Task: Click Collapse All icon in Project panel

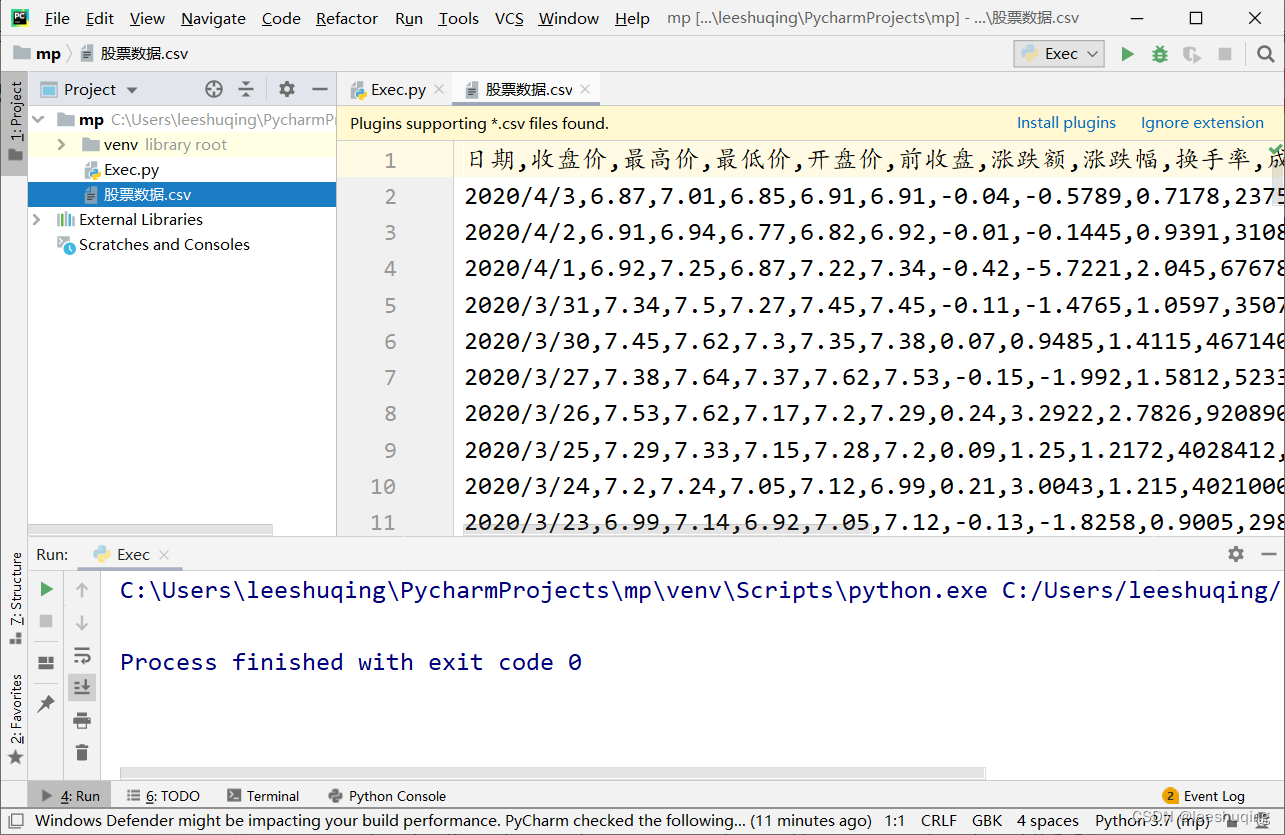Action: click(x=246, y=89)
